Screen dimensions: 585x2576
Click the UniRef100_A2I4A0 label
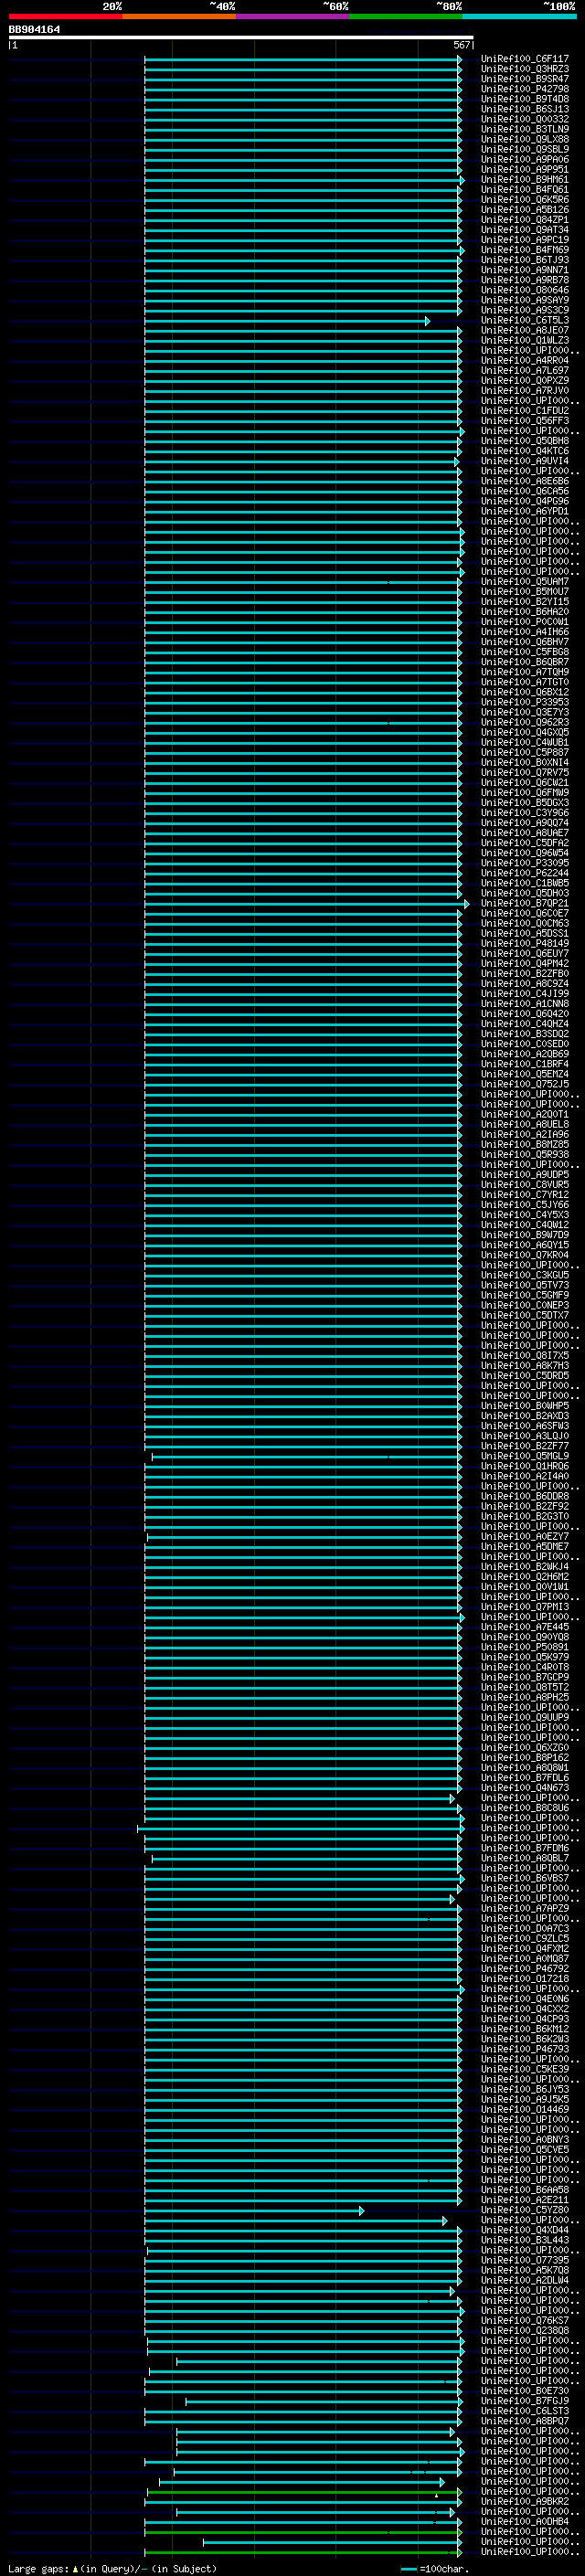(x=525, y=1476)
